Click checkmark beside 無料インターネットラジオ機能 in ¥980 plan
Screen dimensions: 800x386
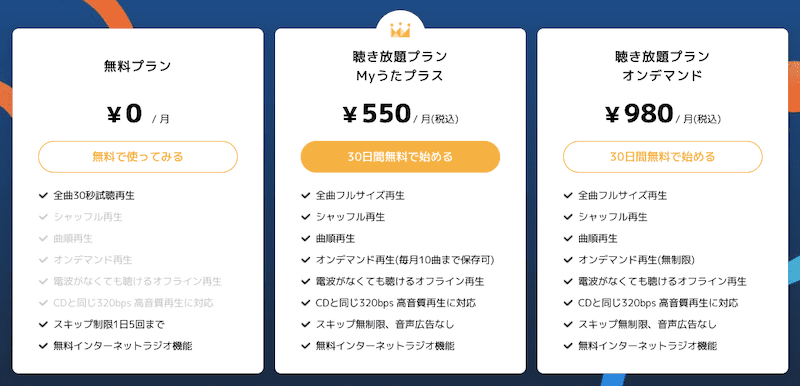pos(568,346)
